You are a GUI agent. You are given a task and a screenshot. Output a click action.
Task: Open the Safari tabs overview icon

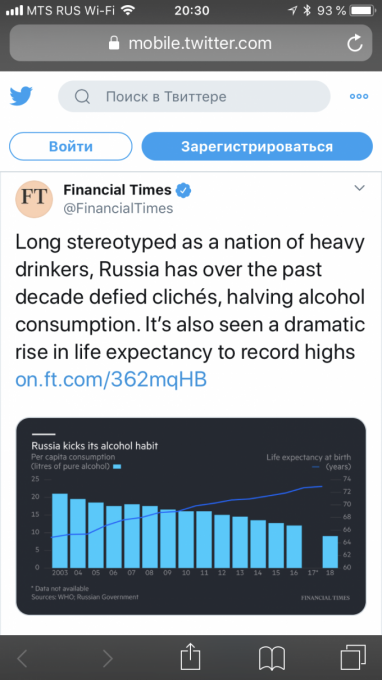(353, 657)
